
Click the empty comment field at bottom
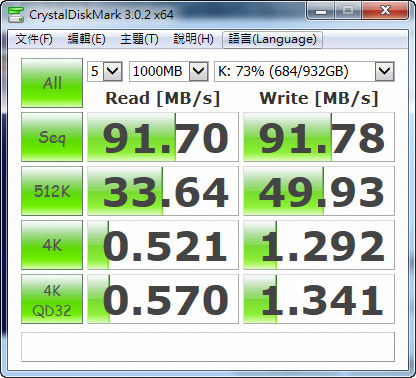coord(208,347)
